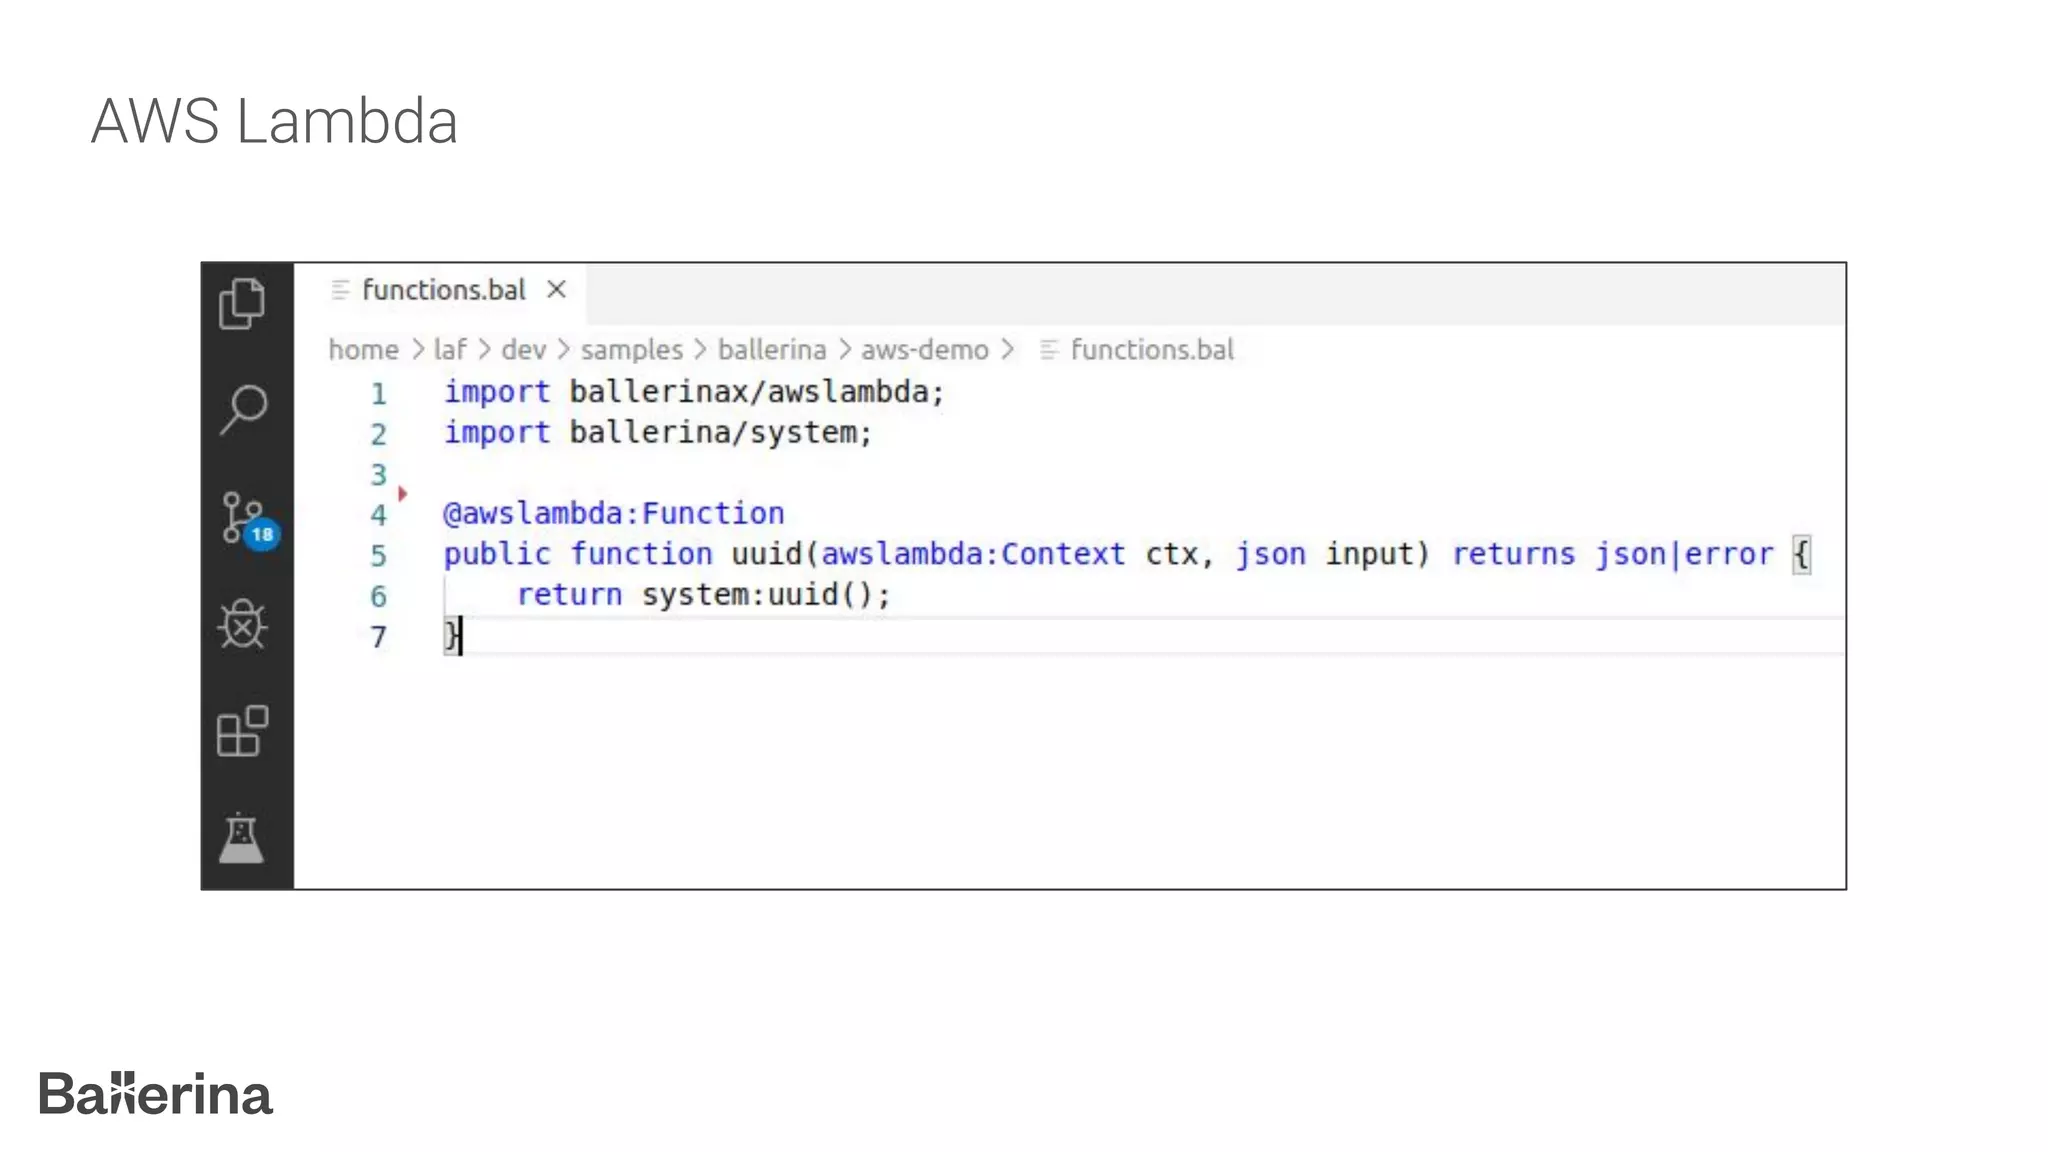The width and height of the screenshot is (2048, 1152).
Task: Click 'import' keyword on line 2
Action: click(497, 433)
